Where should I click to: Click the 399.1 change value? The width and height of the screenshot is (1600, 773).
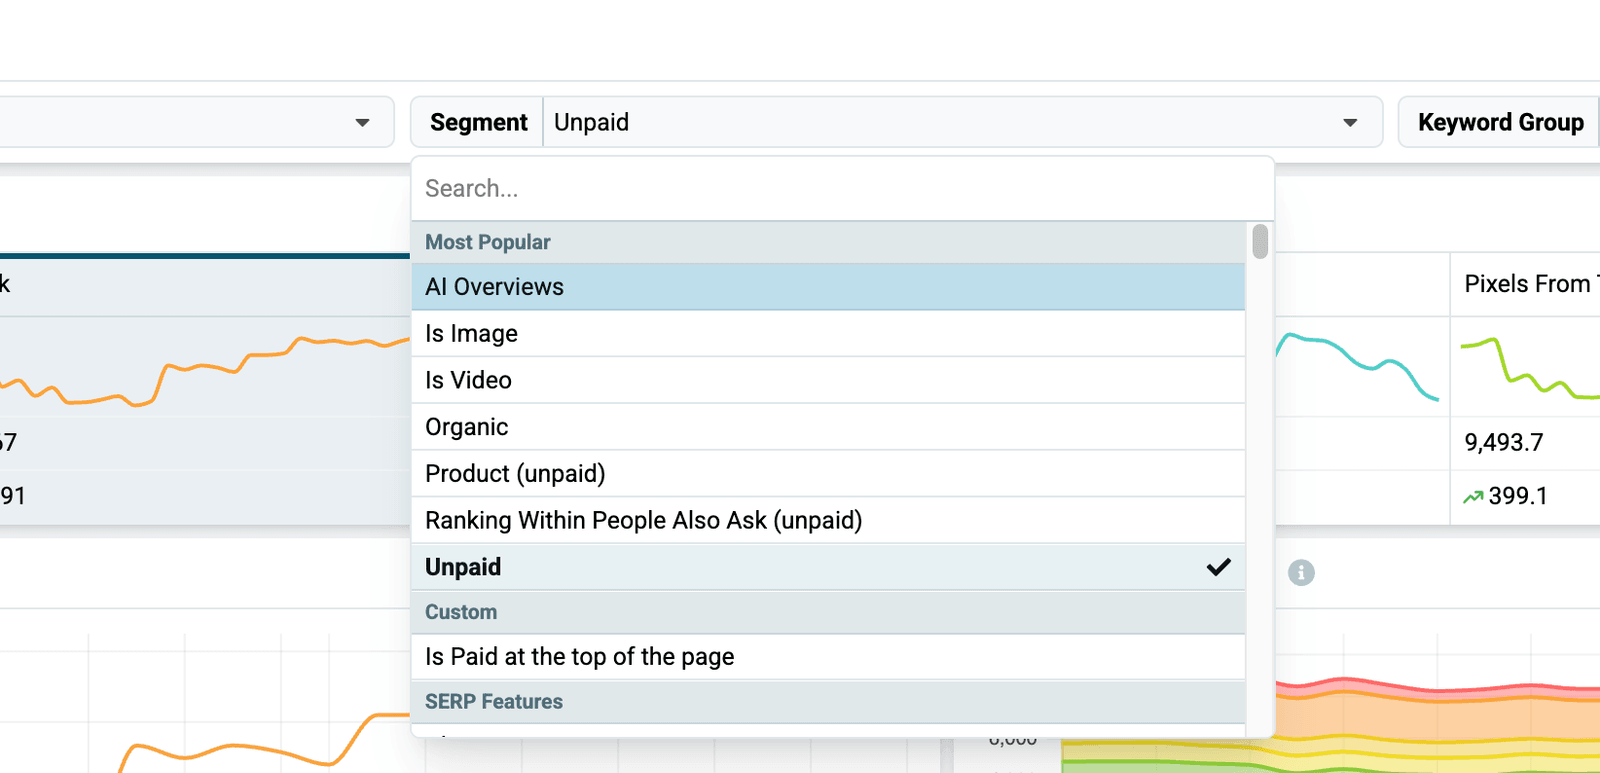click(1518, 496)
